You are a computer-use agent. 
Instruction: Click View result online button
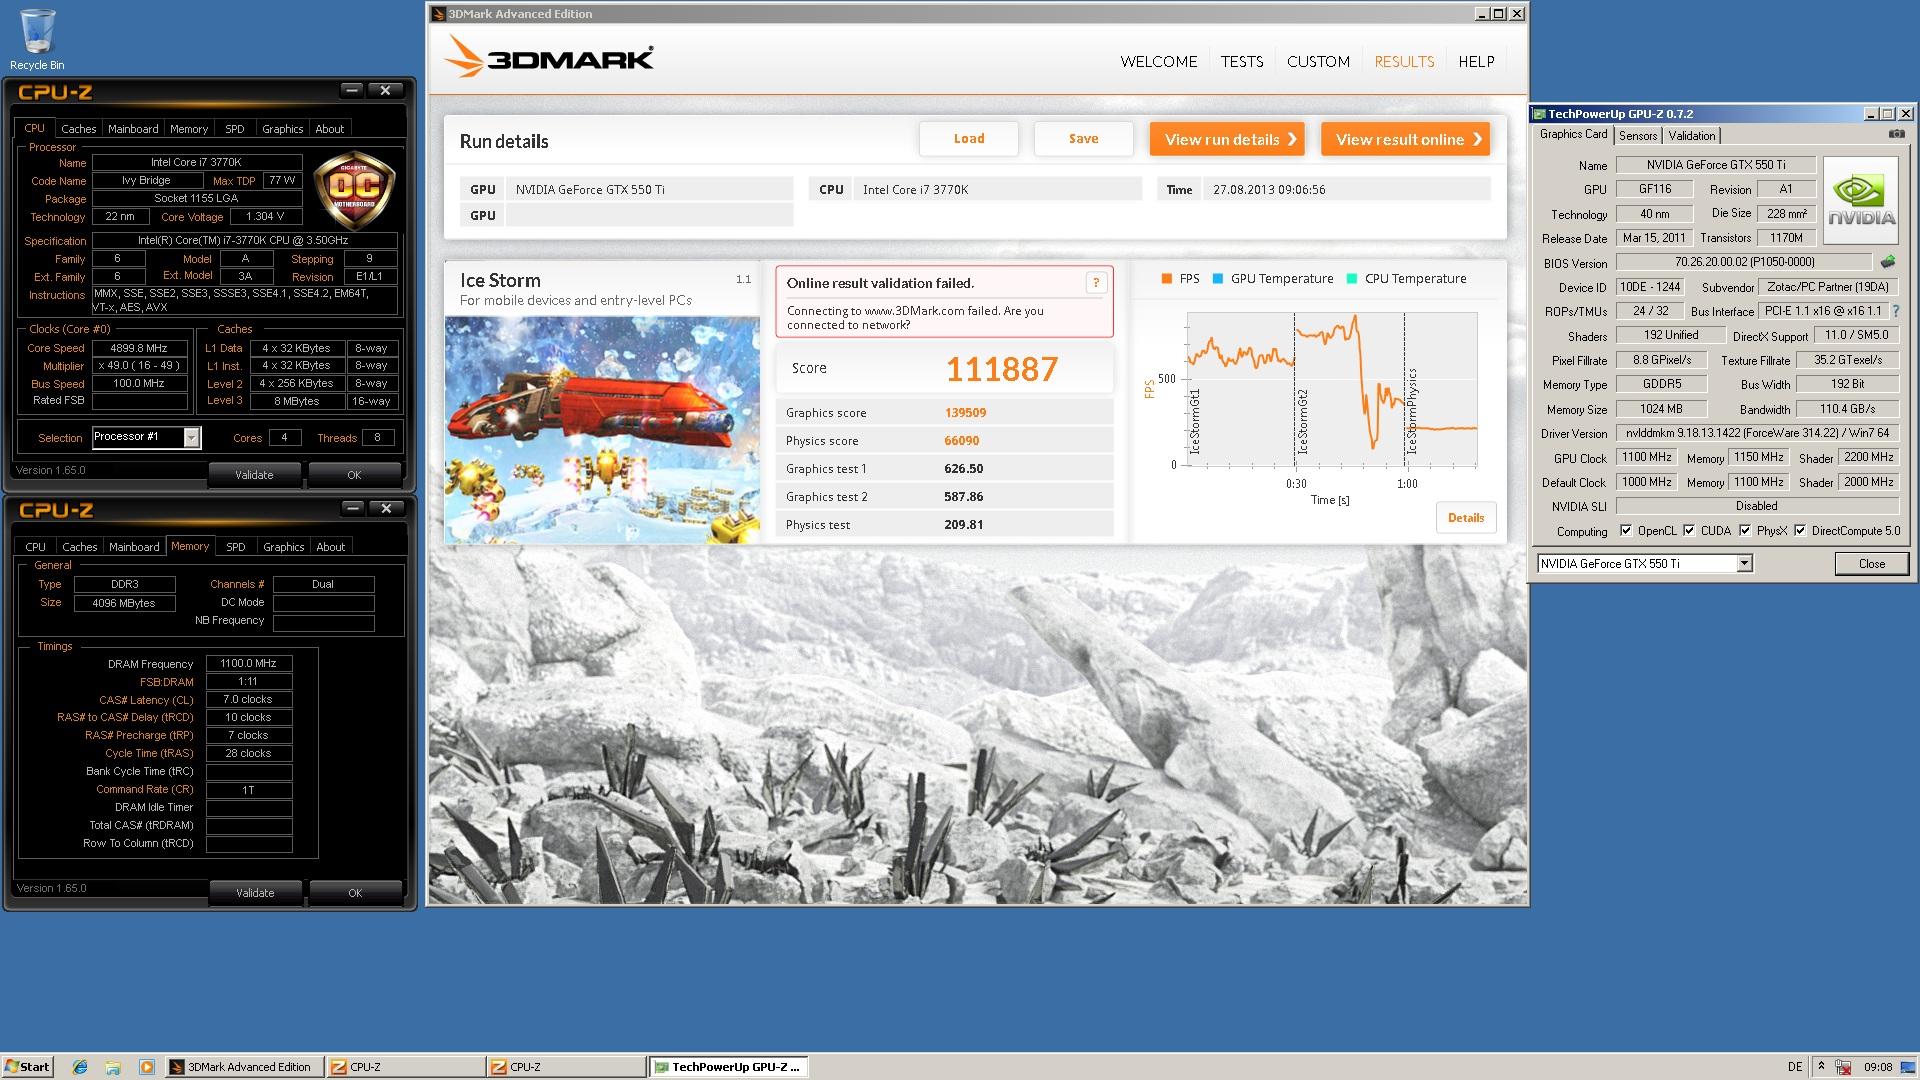click(x=1405, y=139)
